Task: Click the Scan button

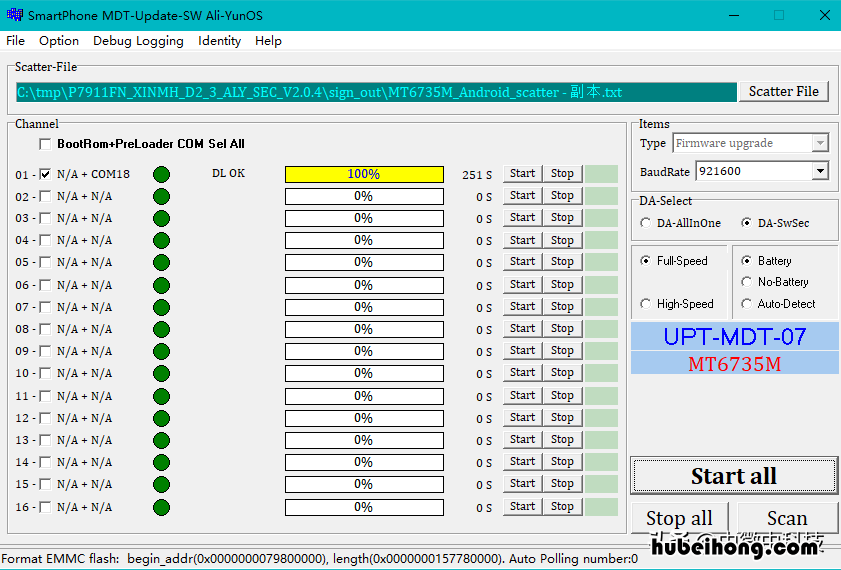Action: pos(787,518)
